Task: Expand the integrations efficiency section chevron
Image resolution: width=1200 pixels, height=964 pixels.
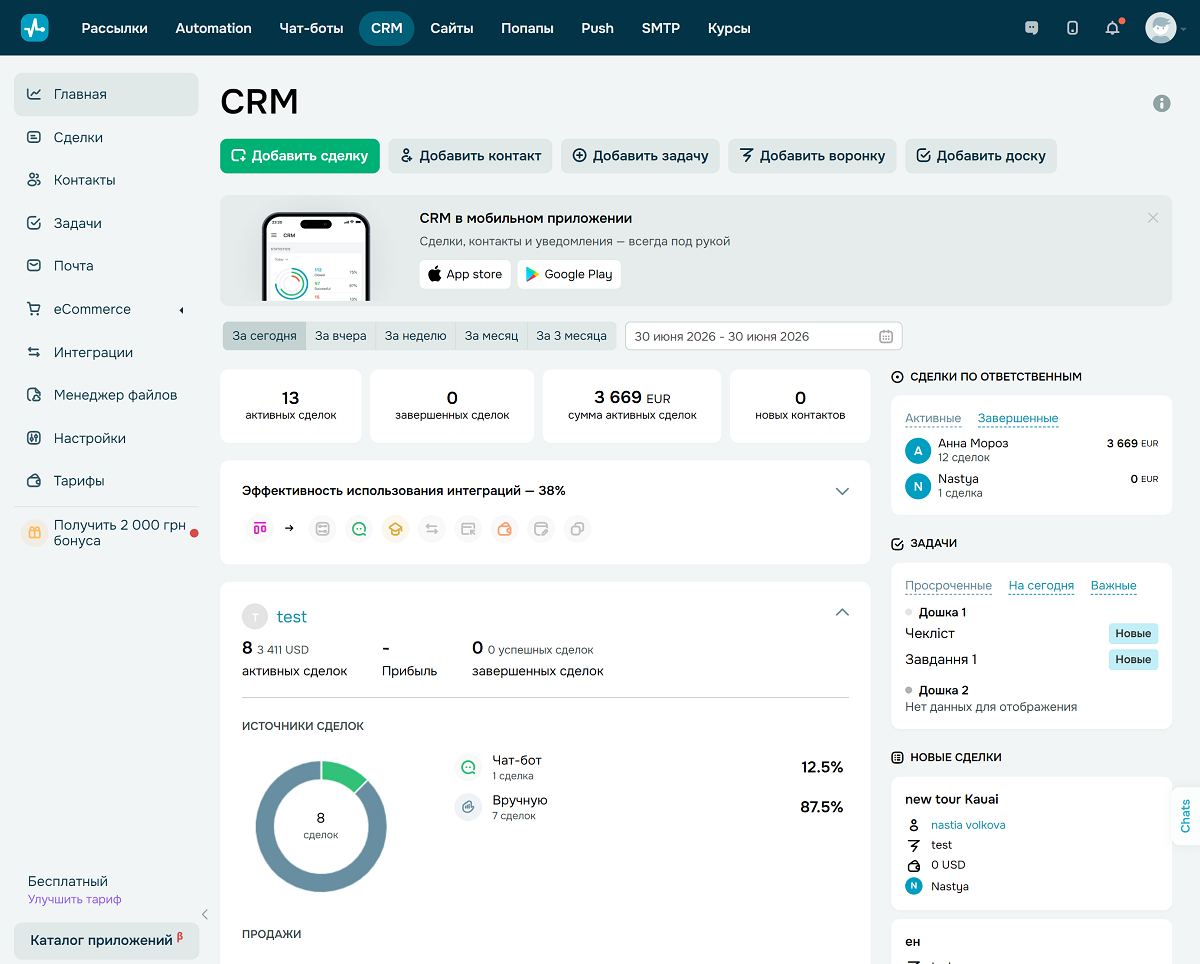Action: (842, 491)
